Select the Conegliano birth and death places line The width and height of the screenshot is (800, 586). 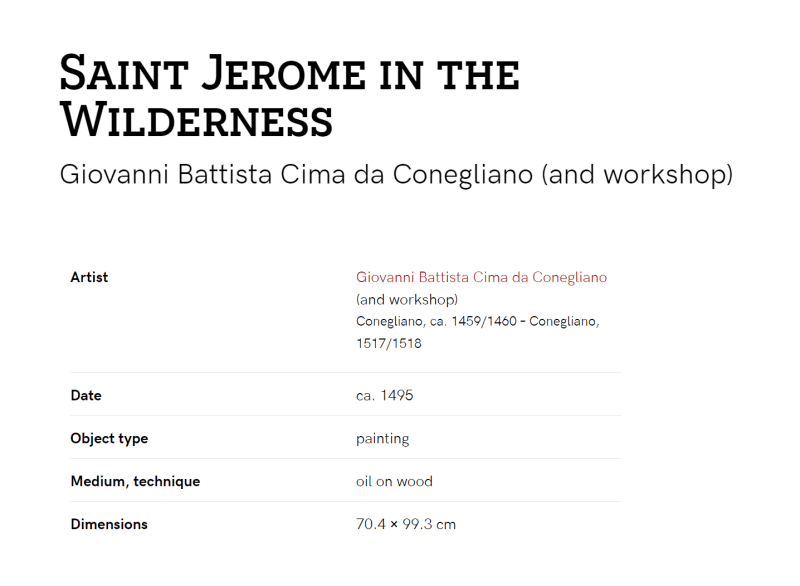pos(478,332)
